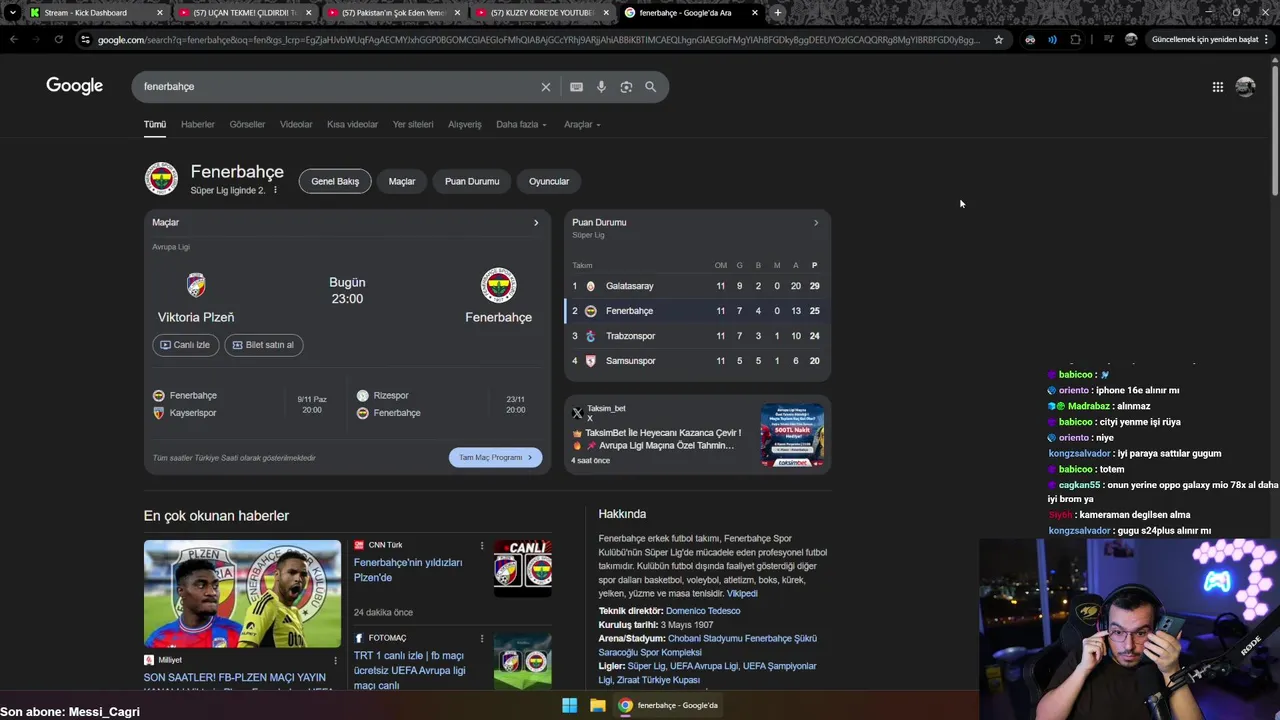Bookmark this page with the star icon
Screen dimensions: 1280x720
[x=998, y=40]
